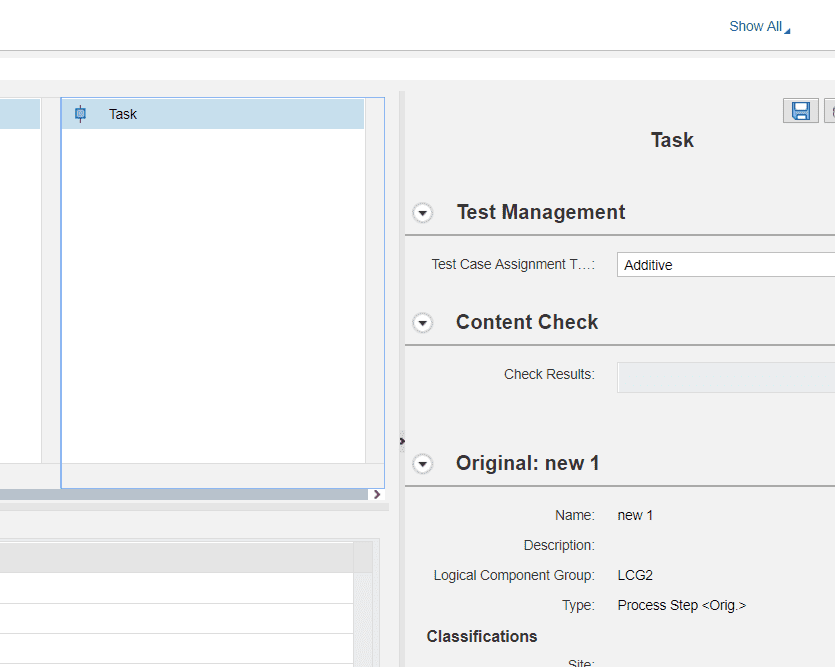Click the Classifications heading
The image size is (835, 667).
[481, 636]
